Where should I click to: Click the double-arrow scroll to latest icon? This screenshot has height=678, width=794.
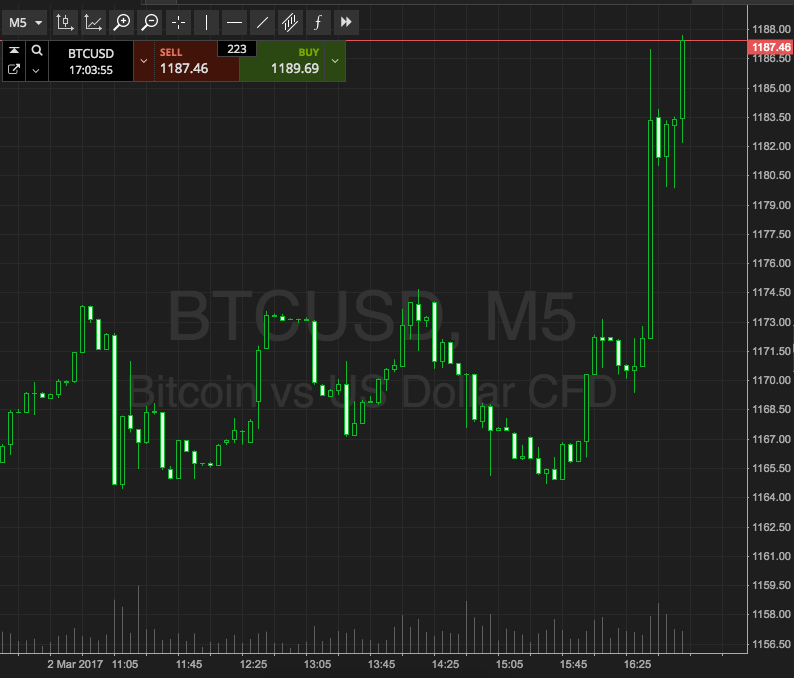coord(346,21)
